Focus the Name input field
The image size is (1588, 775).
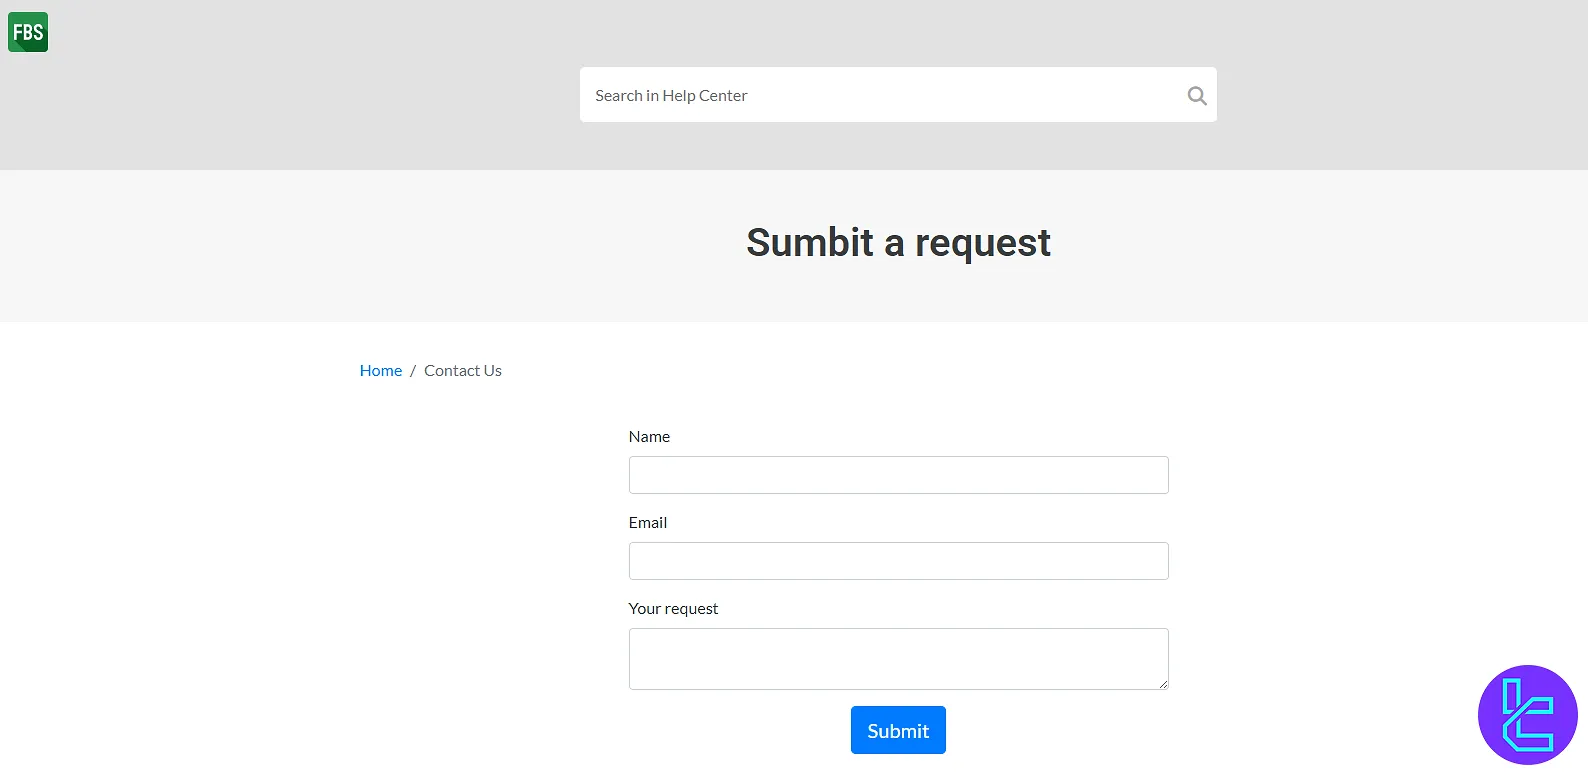pyautogui.click(x=898, y=474)
